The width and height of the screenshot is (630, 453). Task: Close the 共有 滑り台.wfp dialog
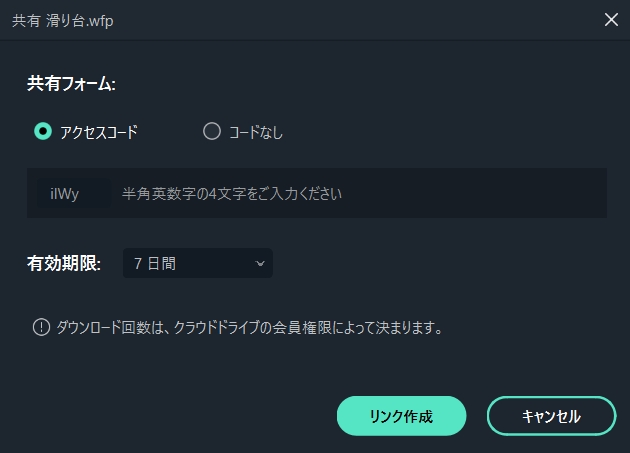tap(611, 19)
